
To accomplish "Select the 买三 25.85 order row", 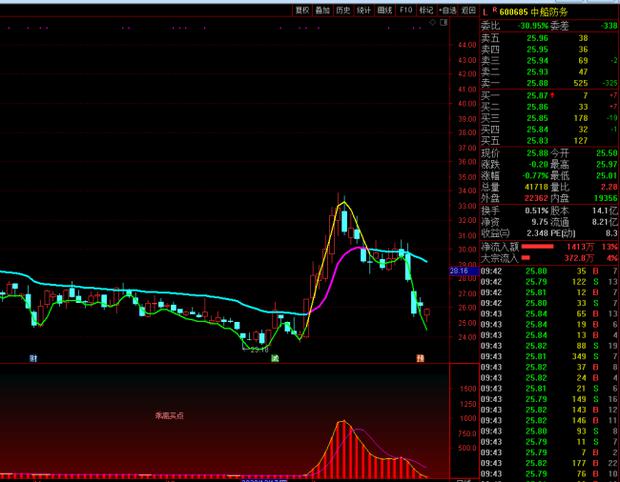I will pos(549,118).
